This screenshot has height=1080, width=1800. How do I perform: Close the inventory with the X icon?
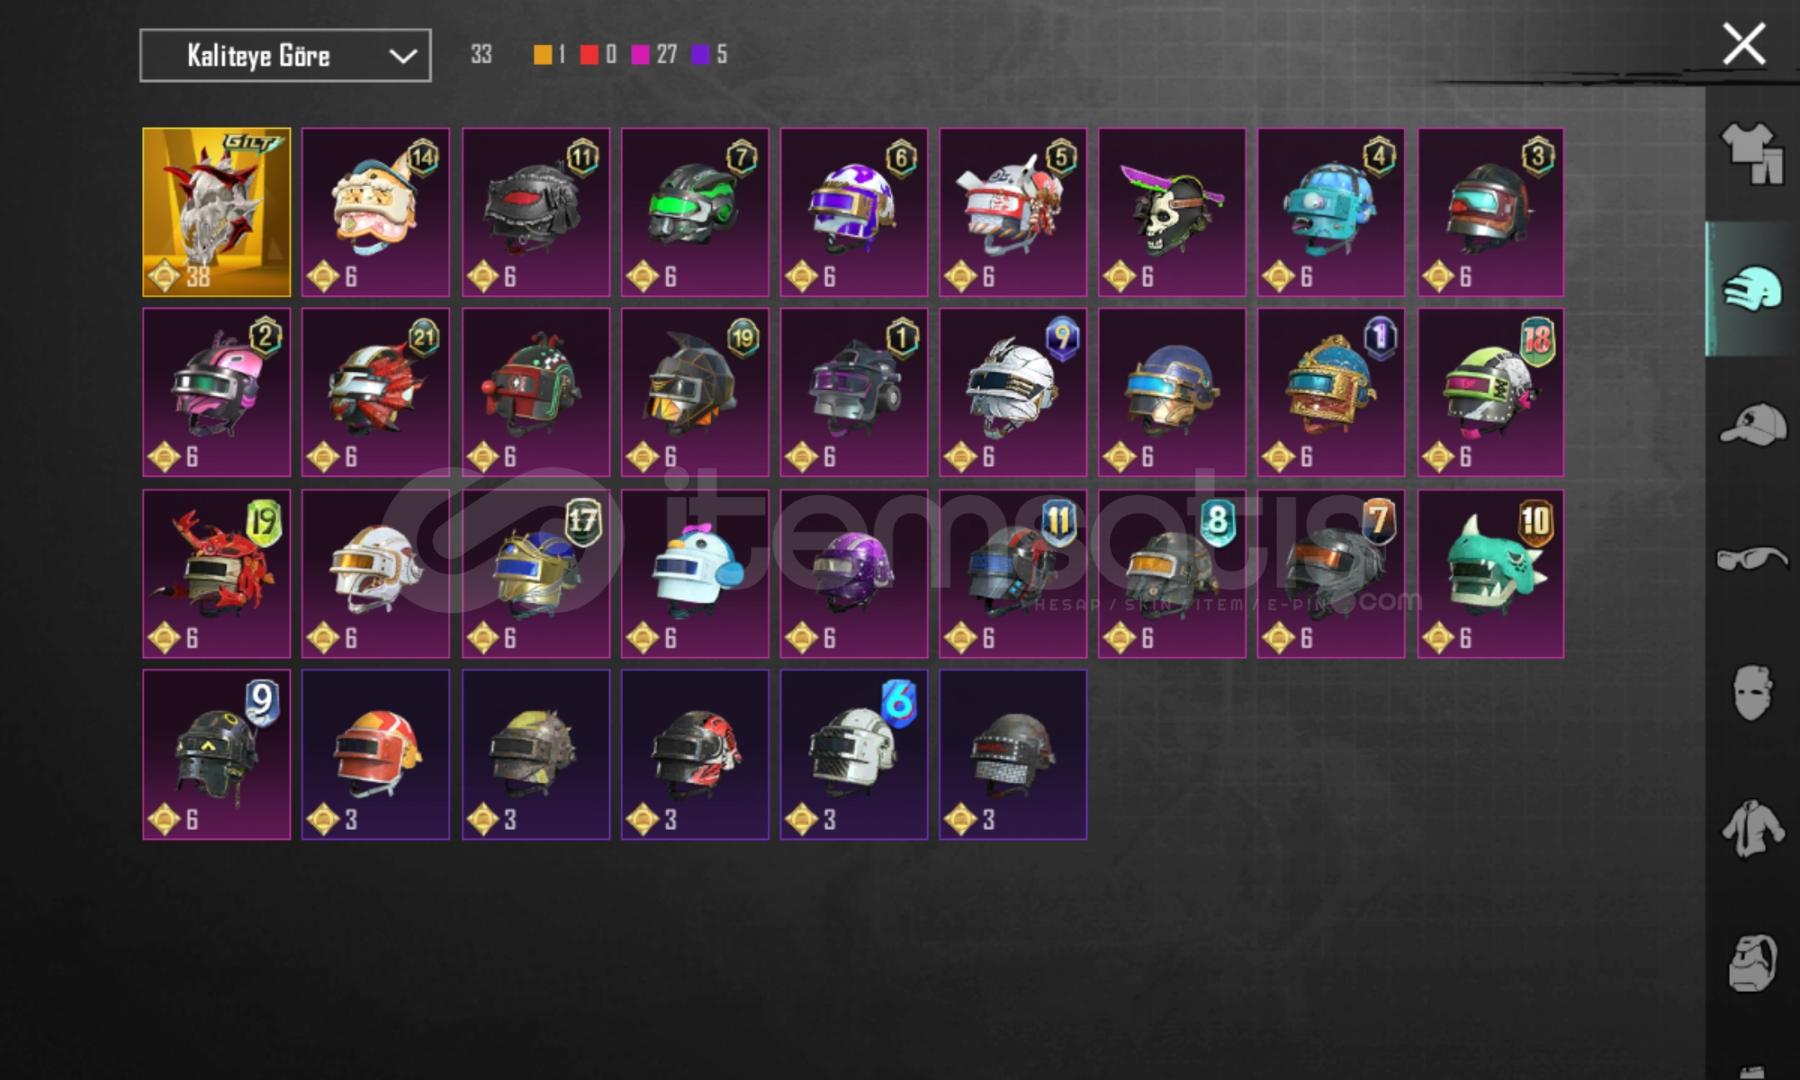coord(1744,45)
